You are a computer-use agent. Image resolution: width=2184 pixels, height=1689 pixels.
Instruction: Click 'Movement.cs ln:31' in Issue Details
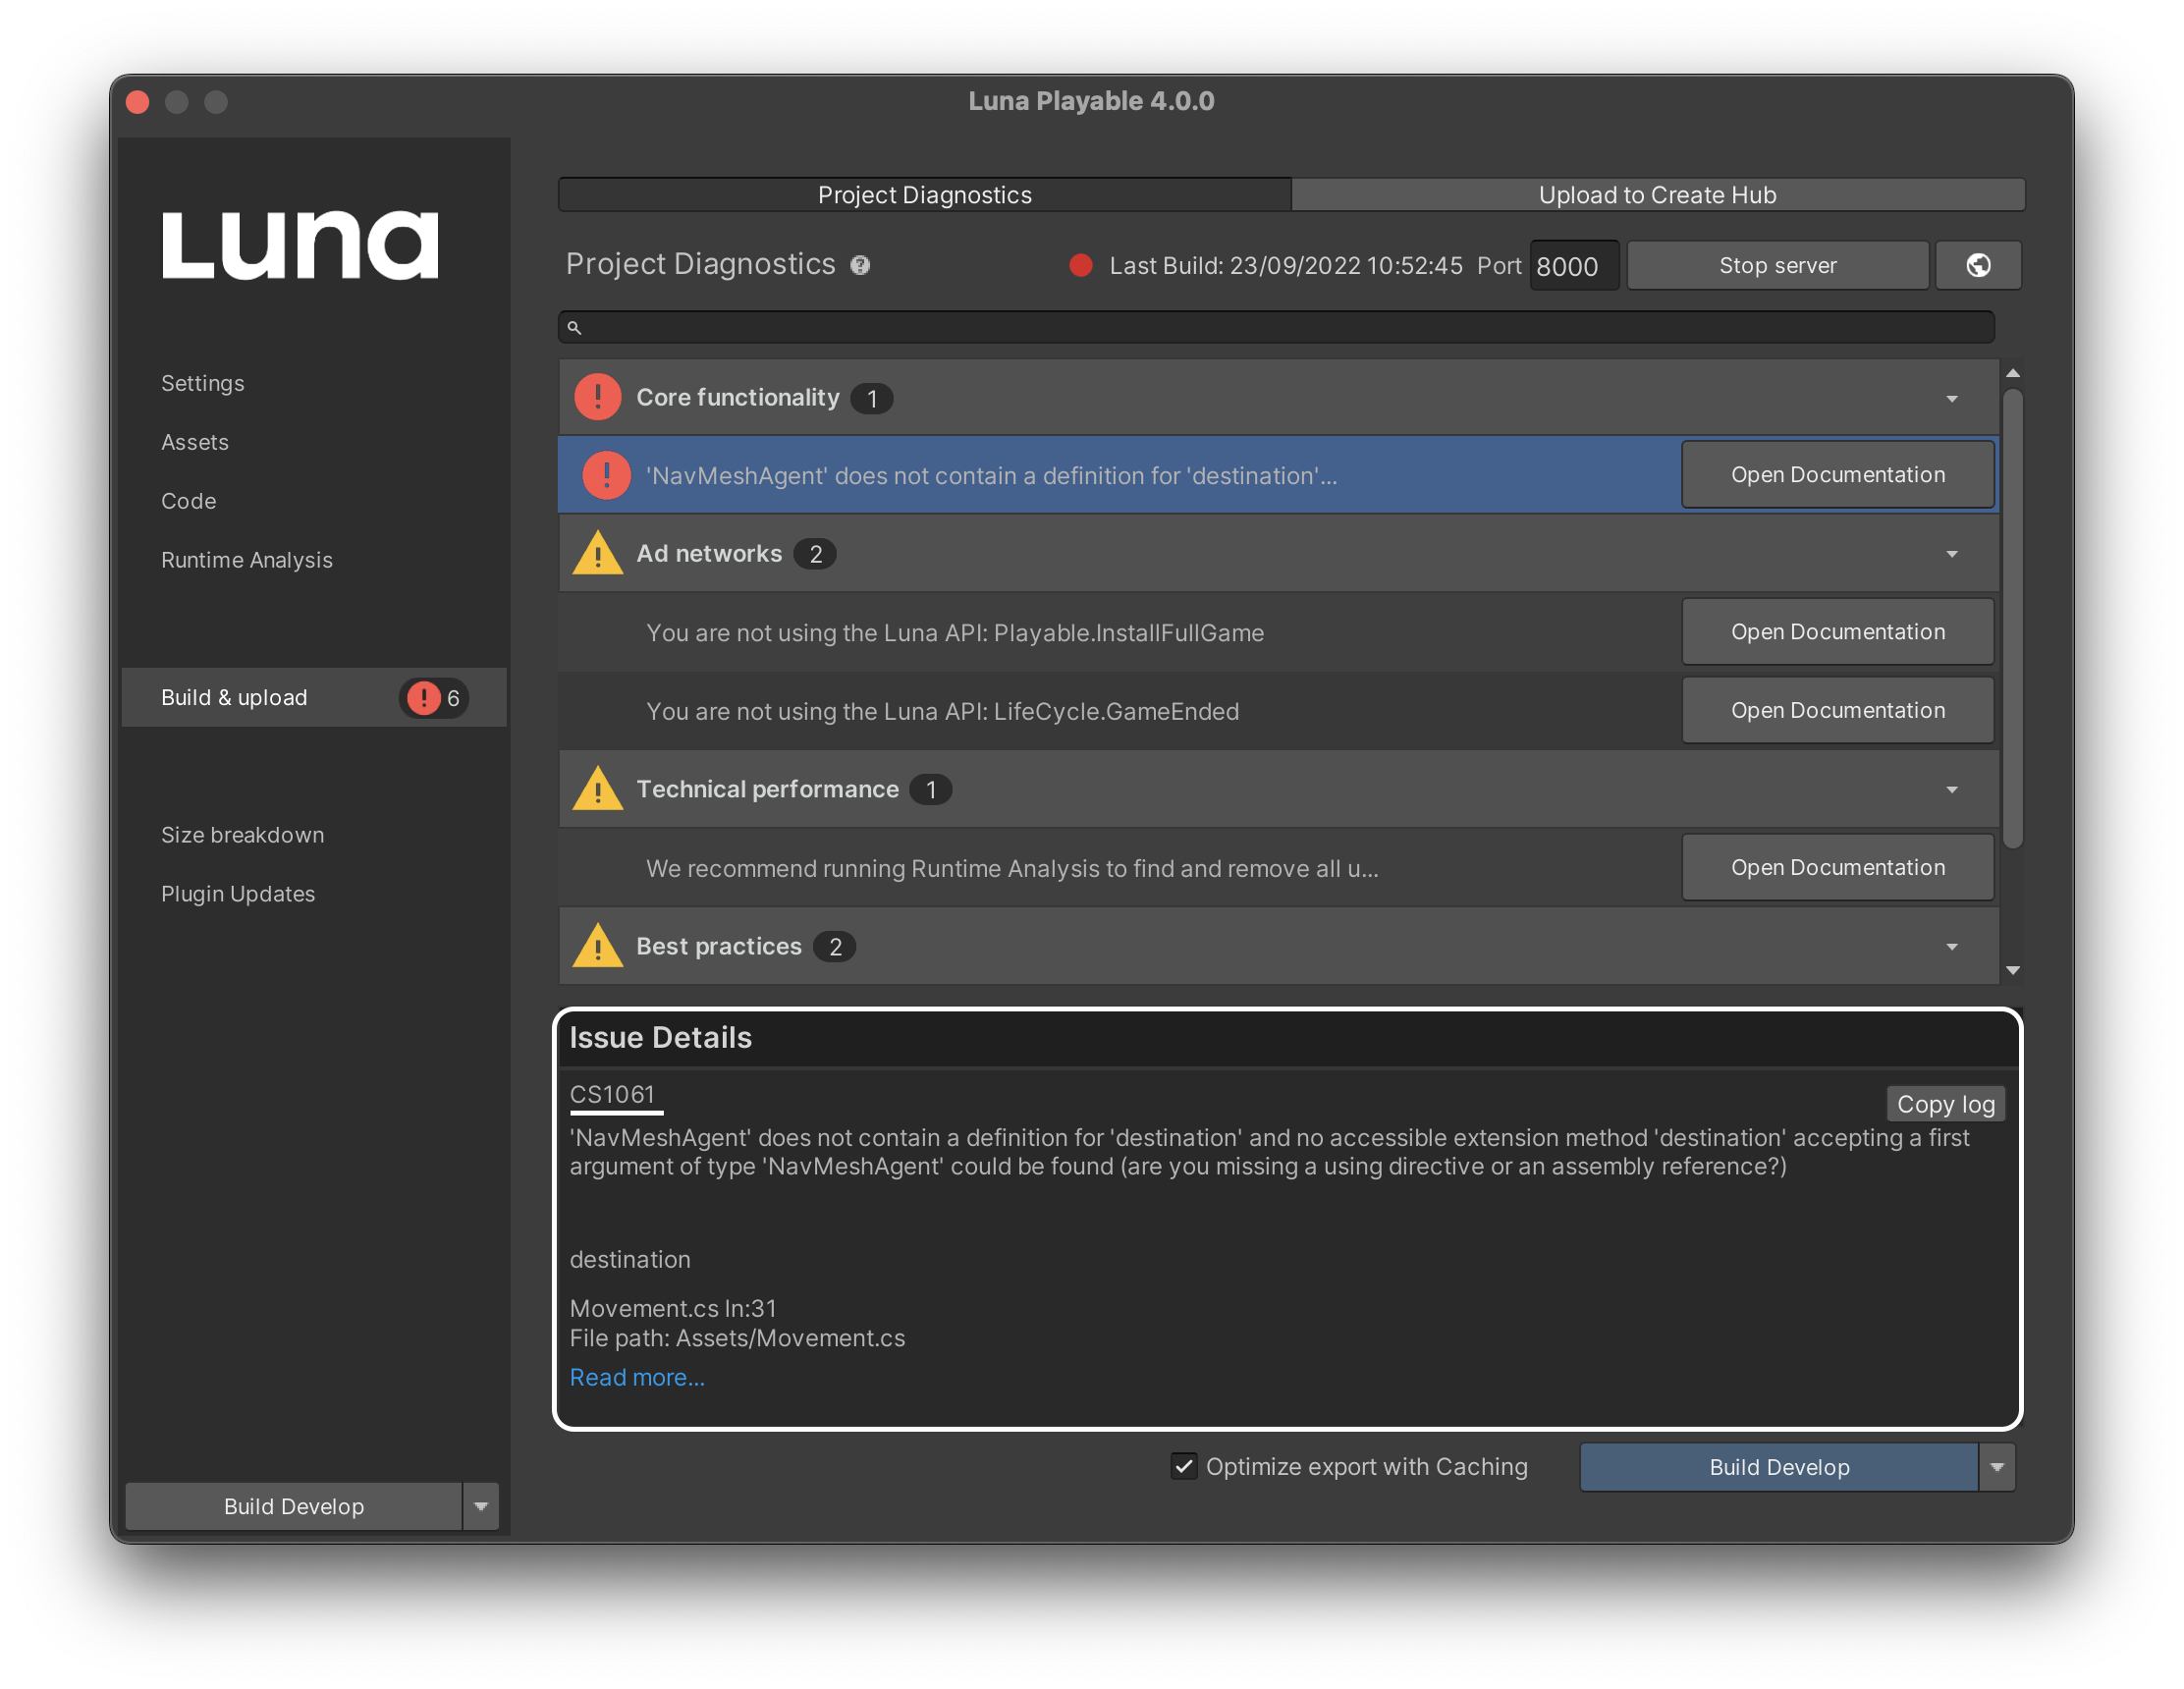[673, 1308]
